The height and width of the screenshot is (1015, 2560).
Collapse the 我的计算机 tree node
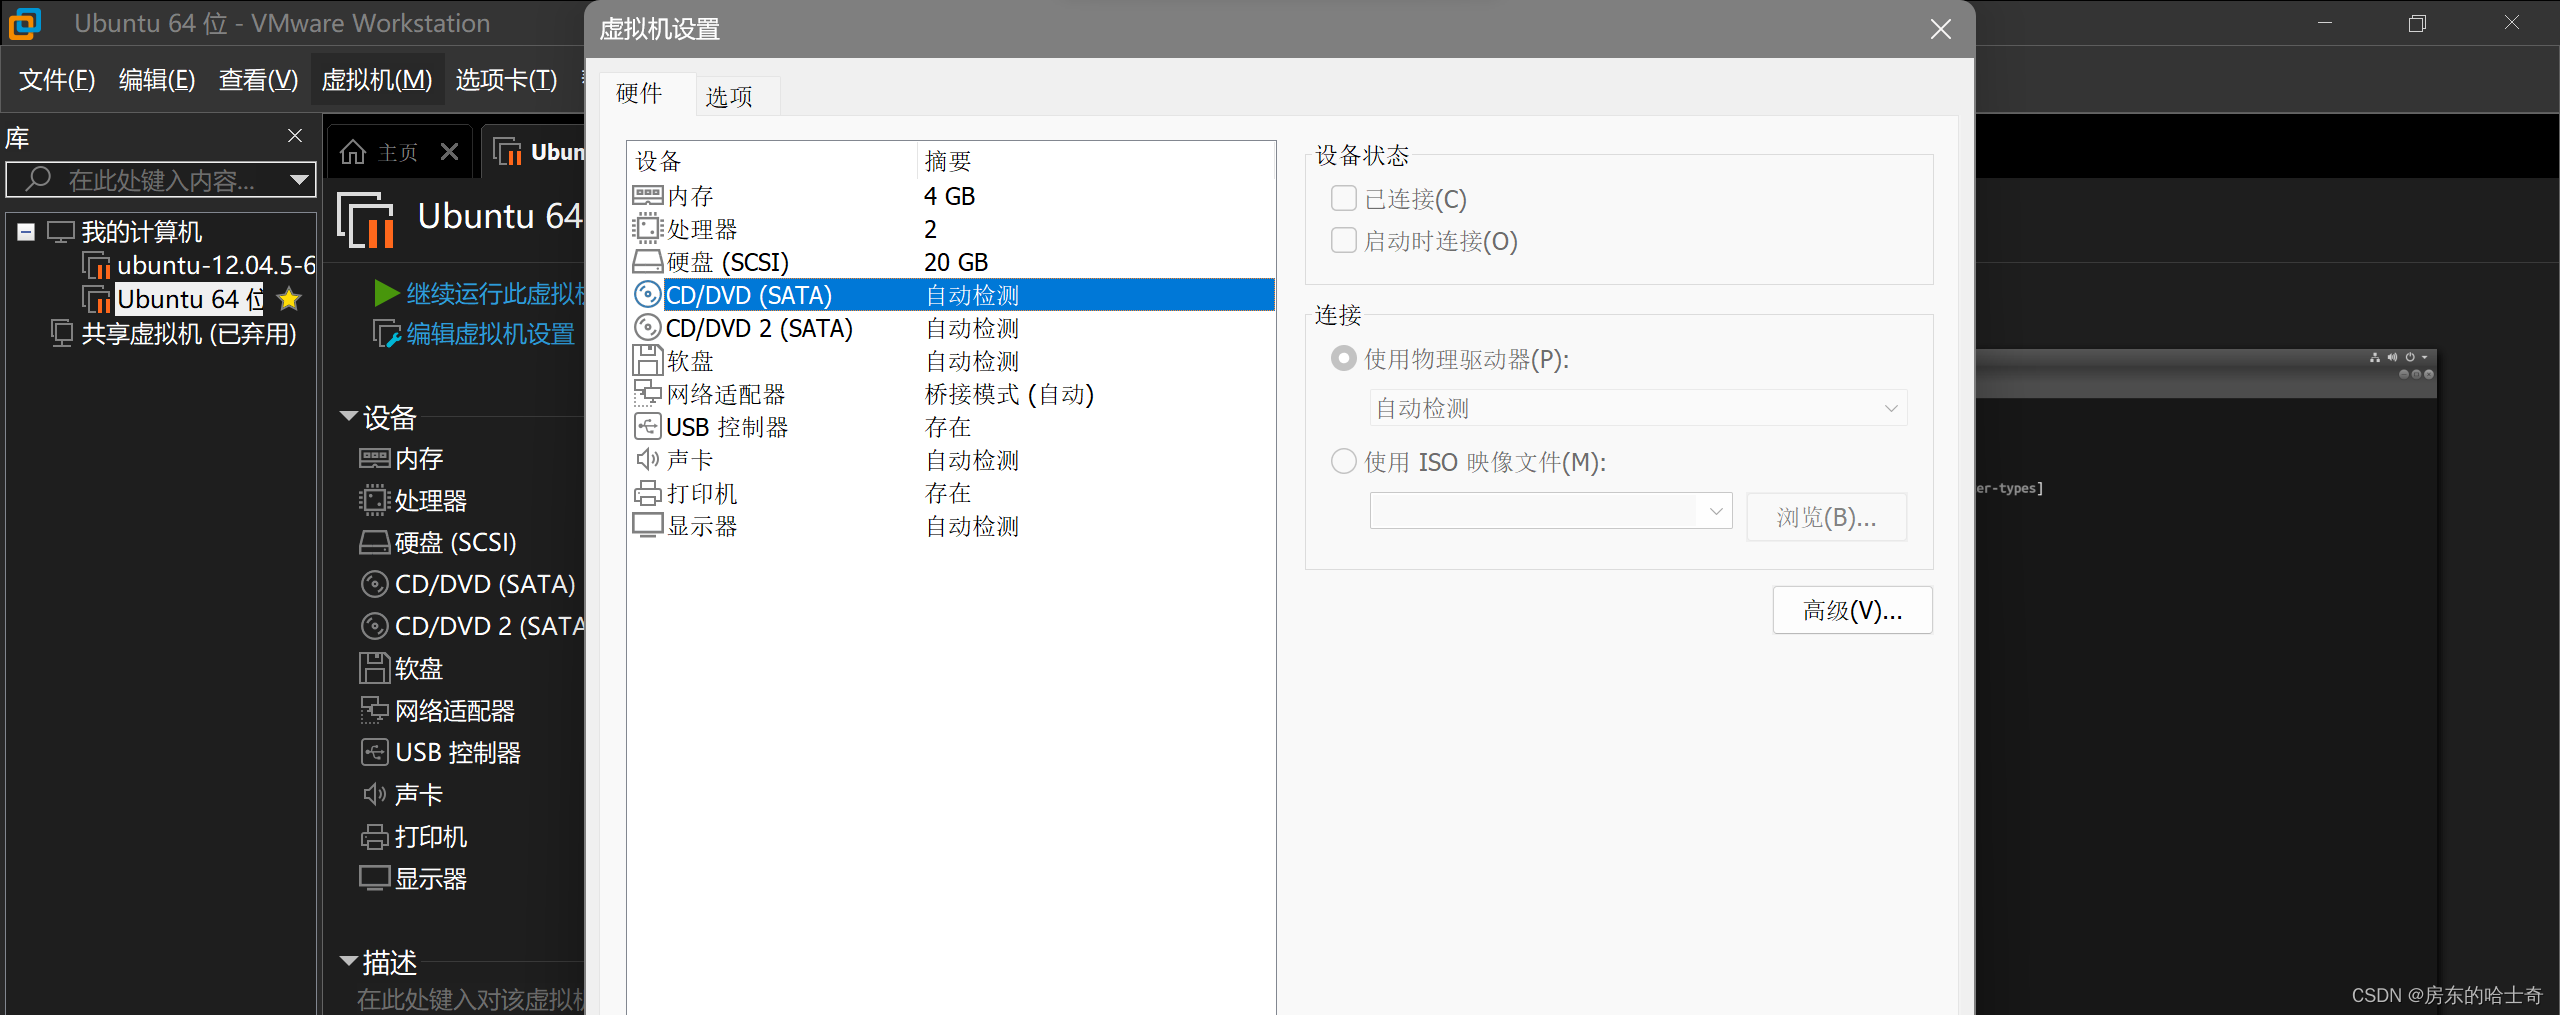click(x=26, y=232)
